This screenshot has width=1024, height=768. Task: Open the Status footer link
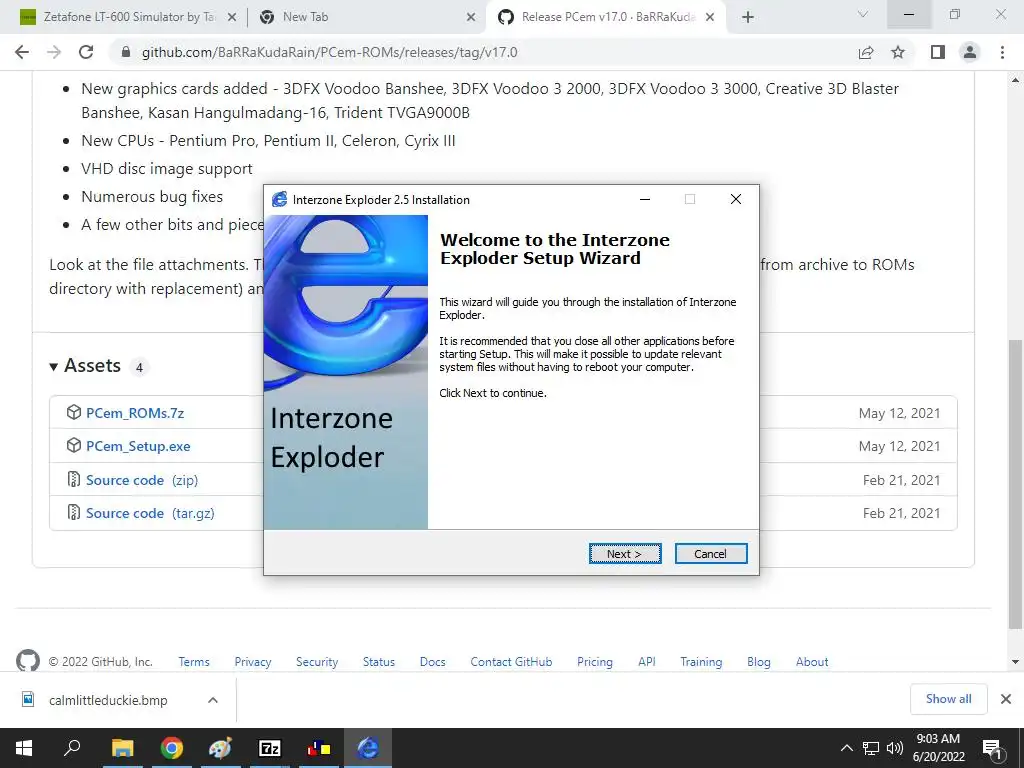(x=379, y=662)
